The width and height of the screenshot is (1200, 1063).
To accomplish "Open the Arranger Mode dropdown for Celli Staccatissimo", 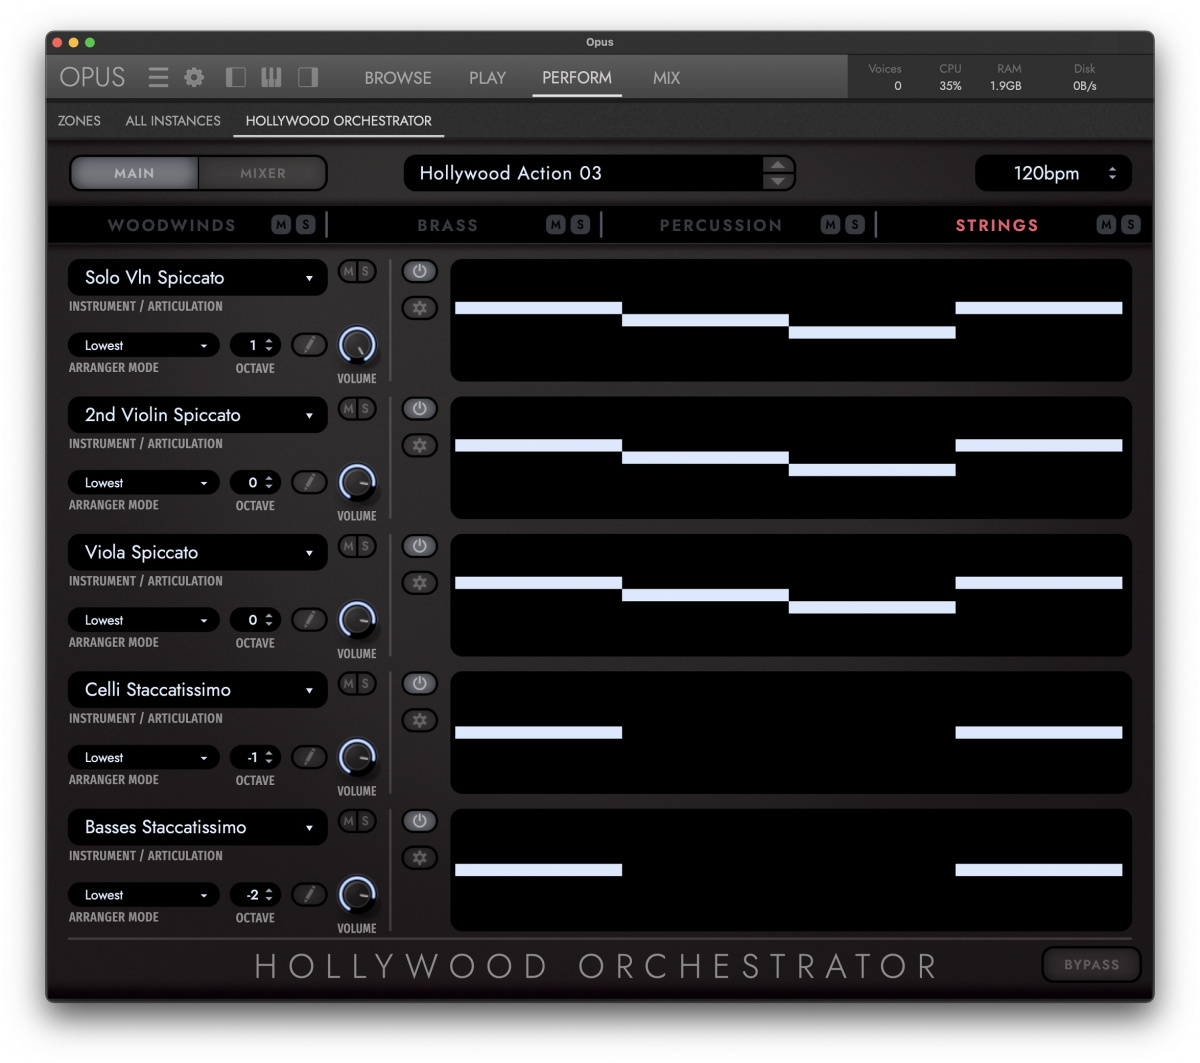I will (143, 757).
